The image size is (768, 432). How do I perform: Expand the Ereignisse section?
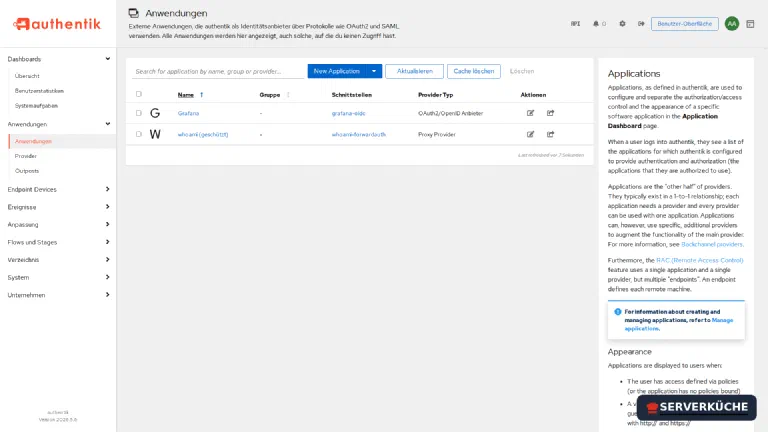pyautogui.click(x=108, y=207)
